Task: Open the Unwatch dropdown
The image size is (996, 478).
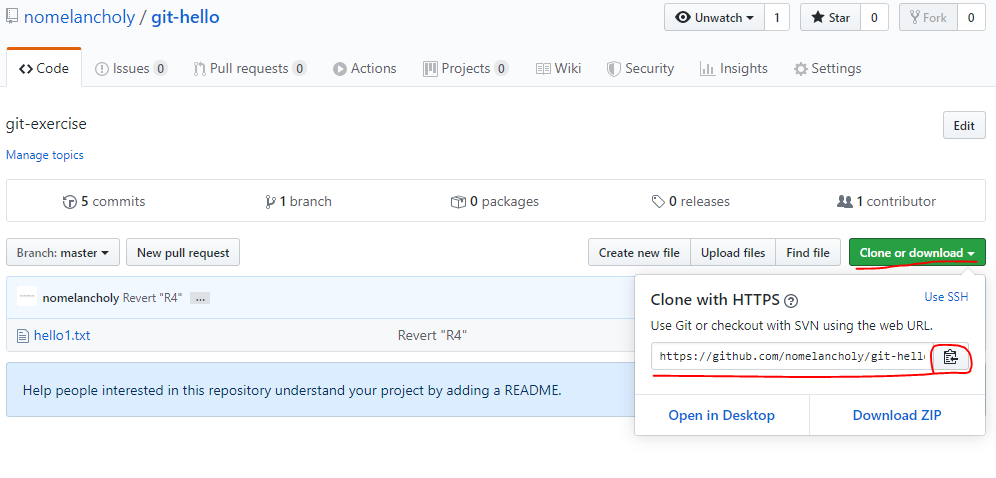Action: pos(715,18)
